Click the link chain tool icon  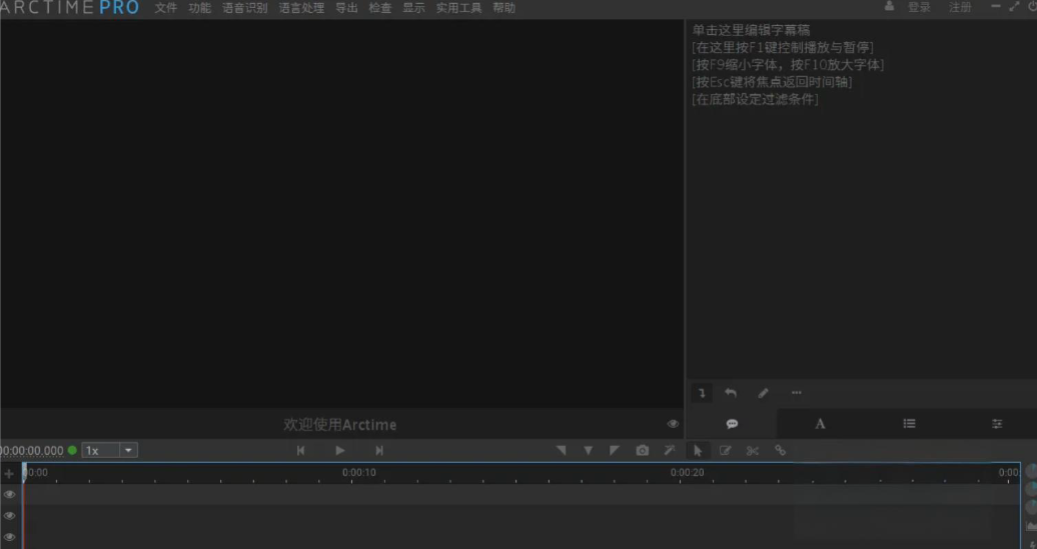(780, 451)
